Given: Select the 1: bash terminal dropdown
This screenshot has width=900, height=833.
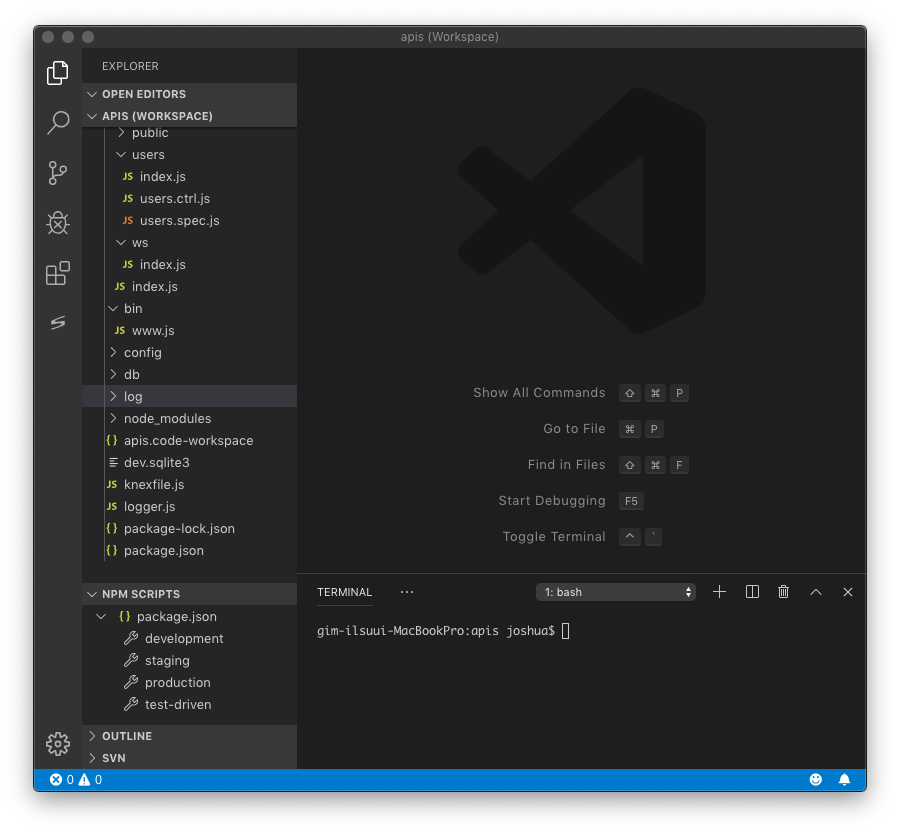Looking at the screenshot, I should 615,592.
